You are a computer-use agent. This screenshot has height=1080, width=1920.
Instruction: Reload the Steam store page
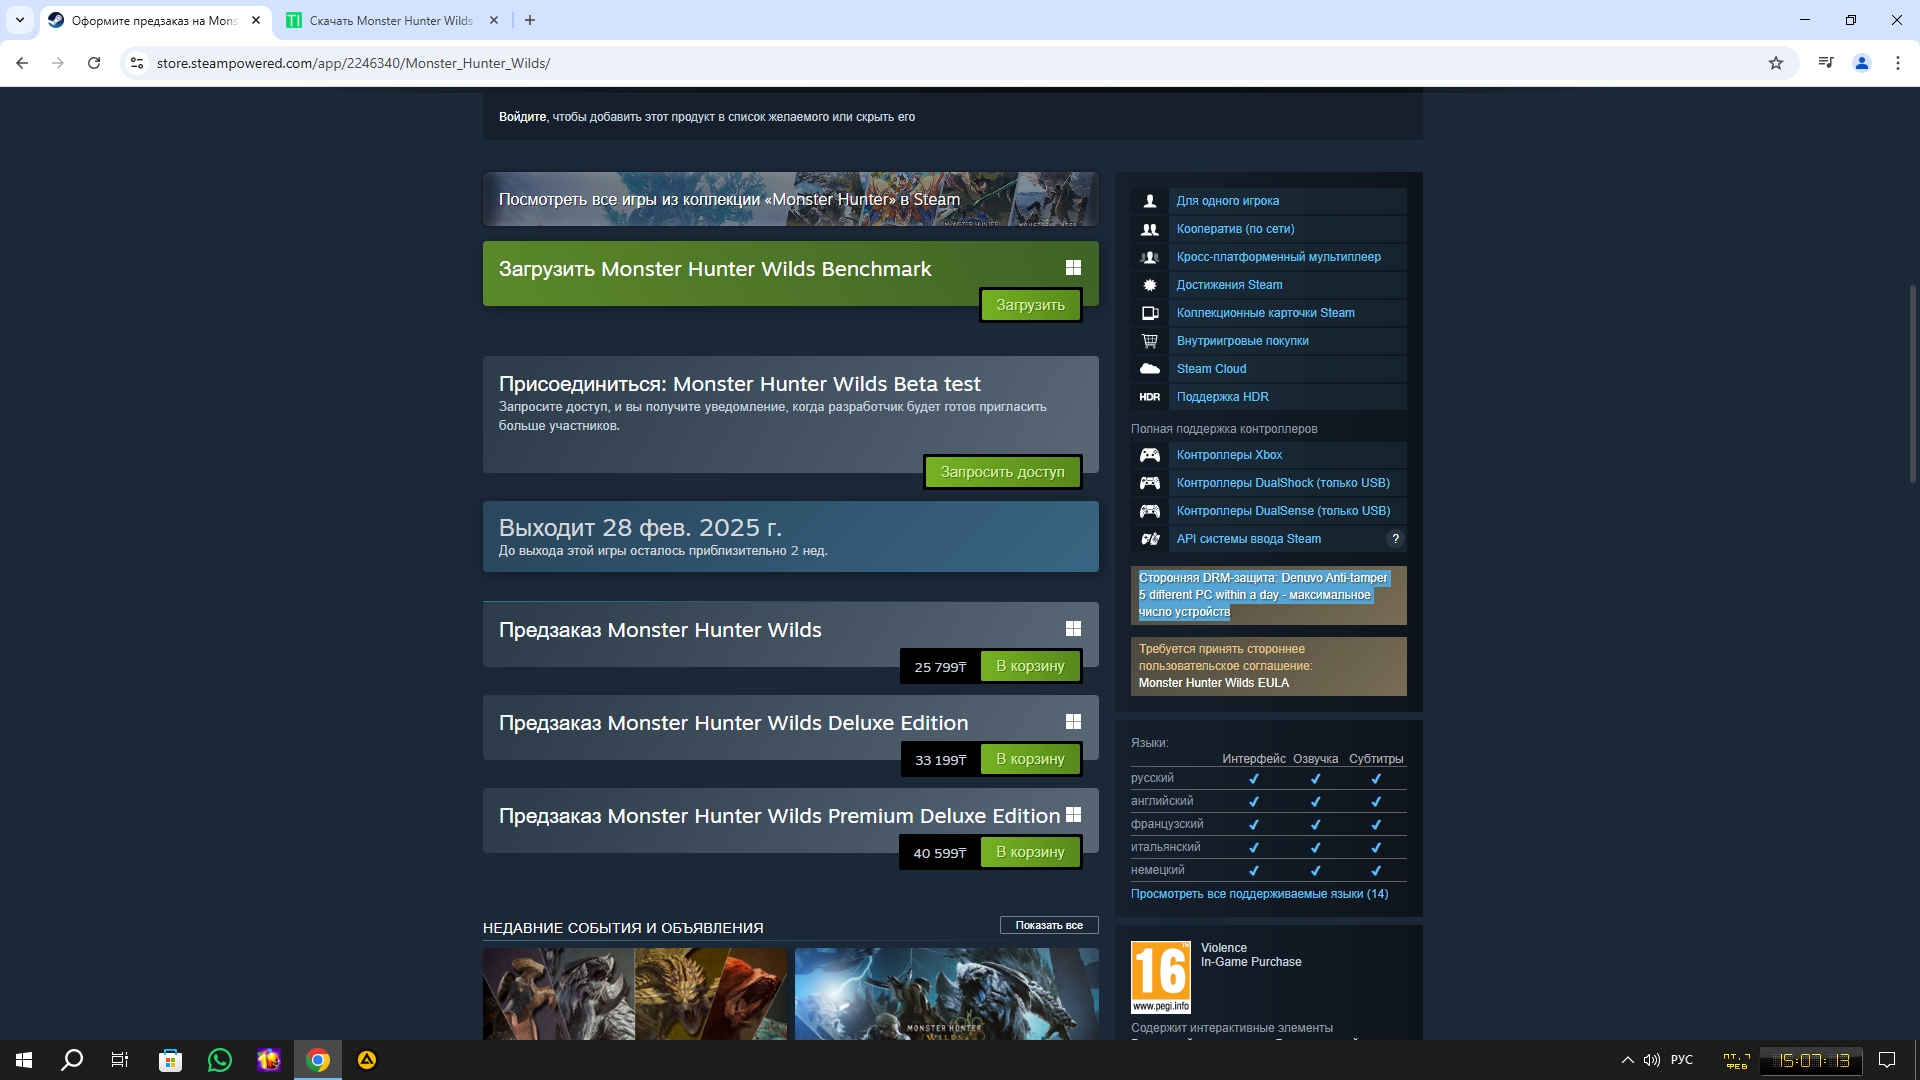tap(94, 63)
